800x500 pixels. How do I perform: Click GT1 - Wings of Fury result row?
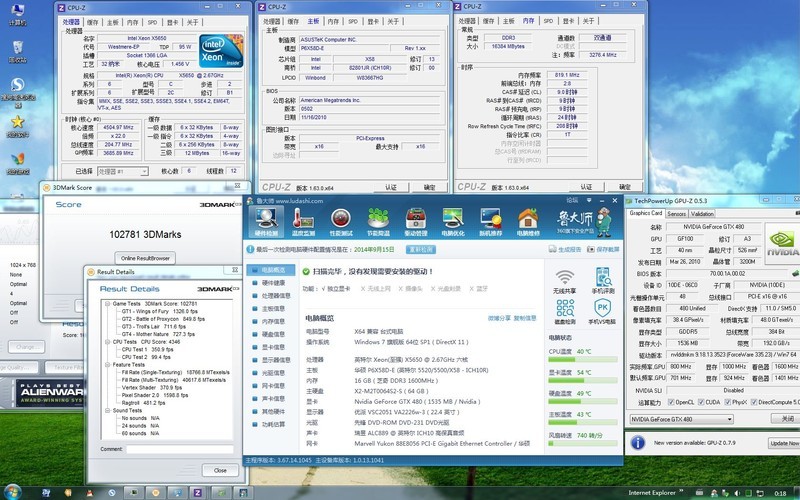coord(156,311)
